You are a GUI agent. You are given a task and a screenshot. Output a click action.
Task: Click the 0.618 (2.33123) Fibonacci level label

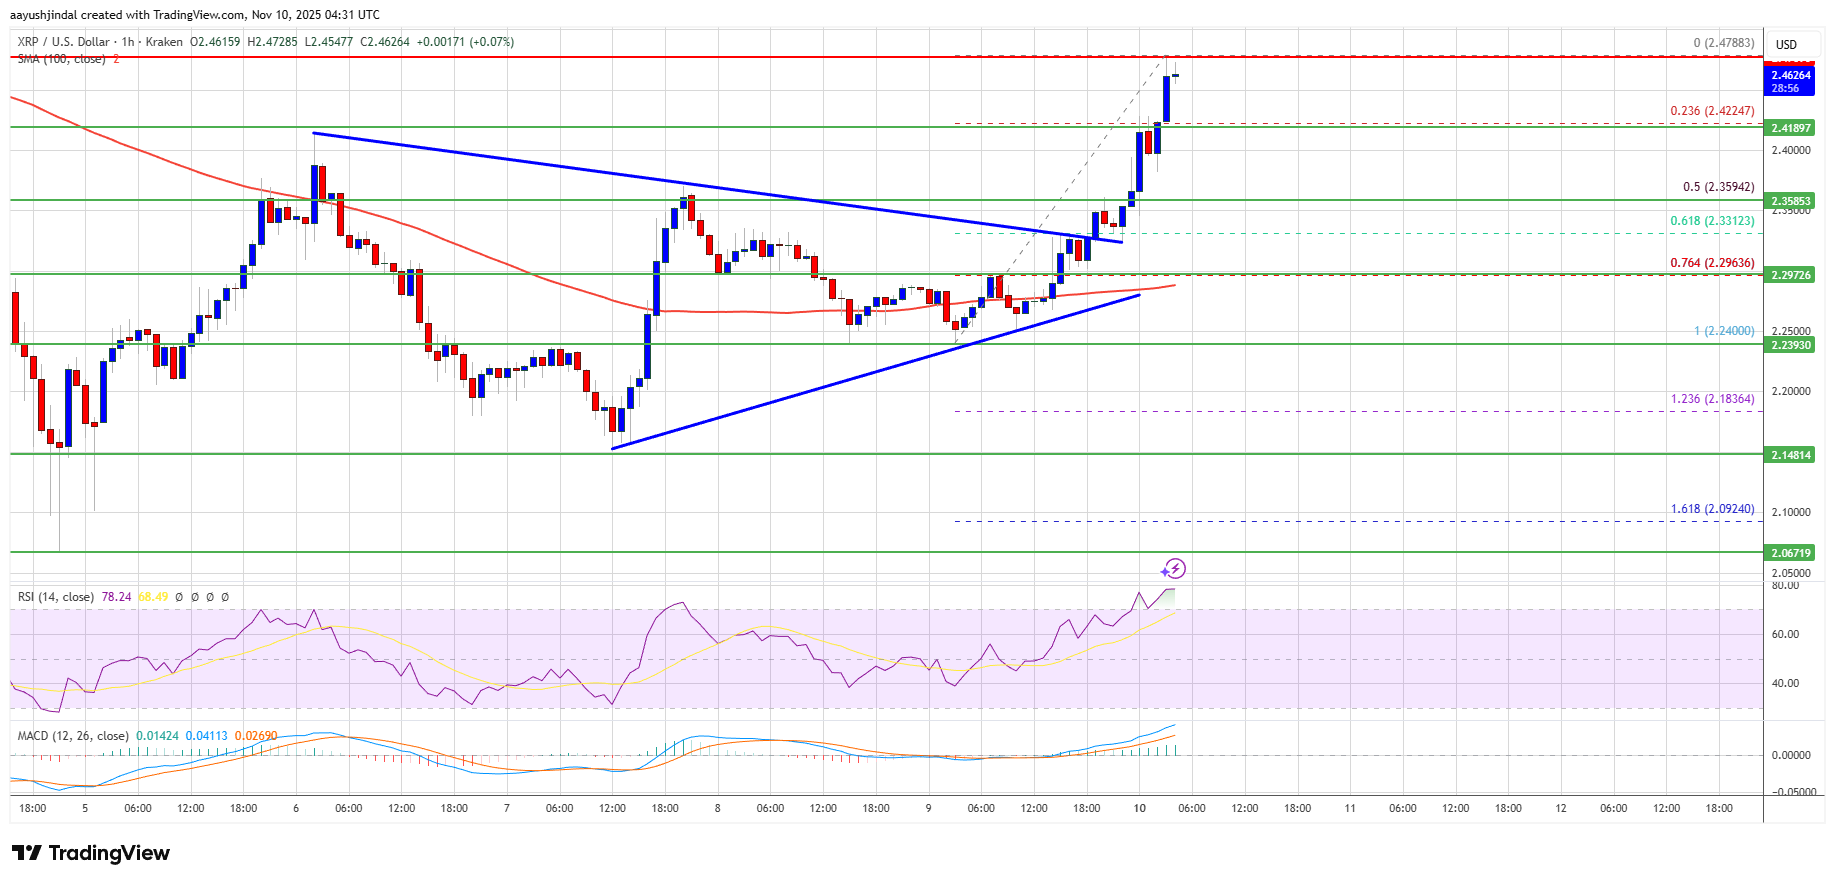[x=1712, y=221]
